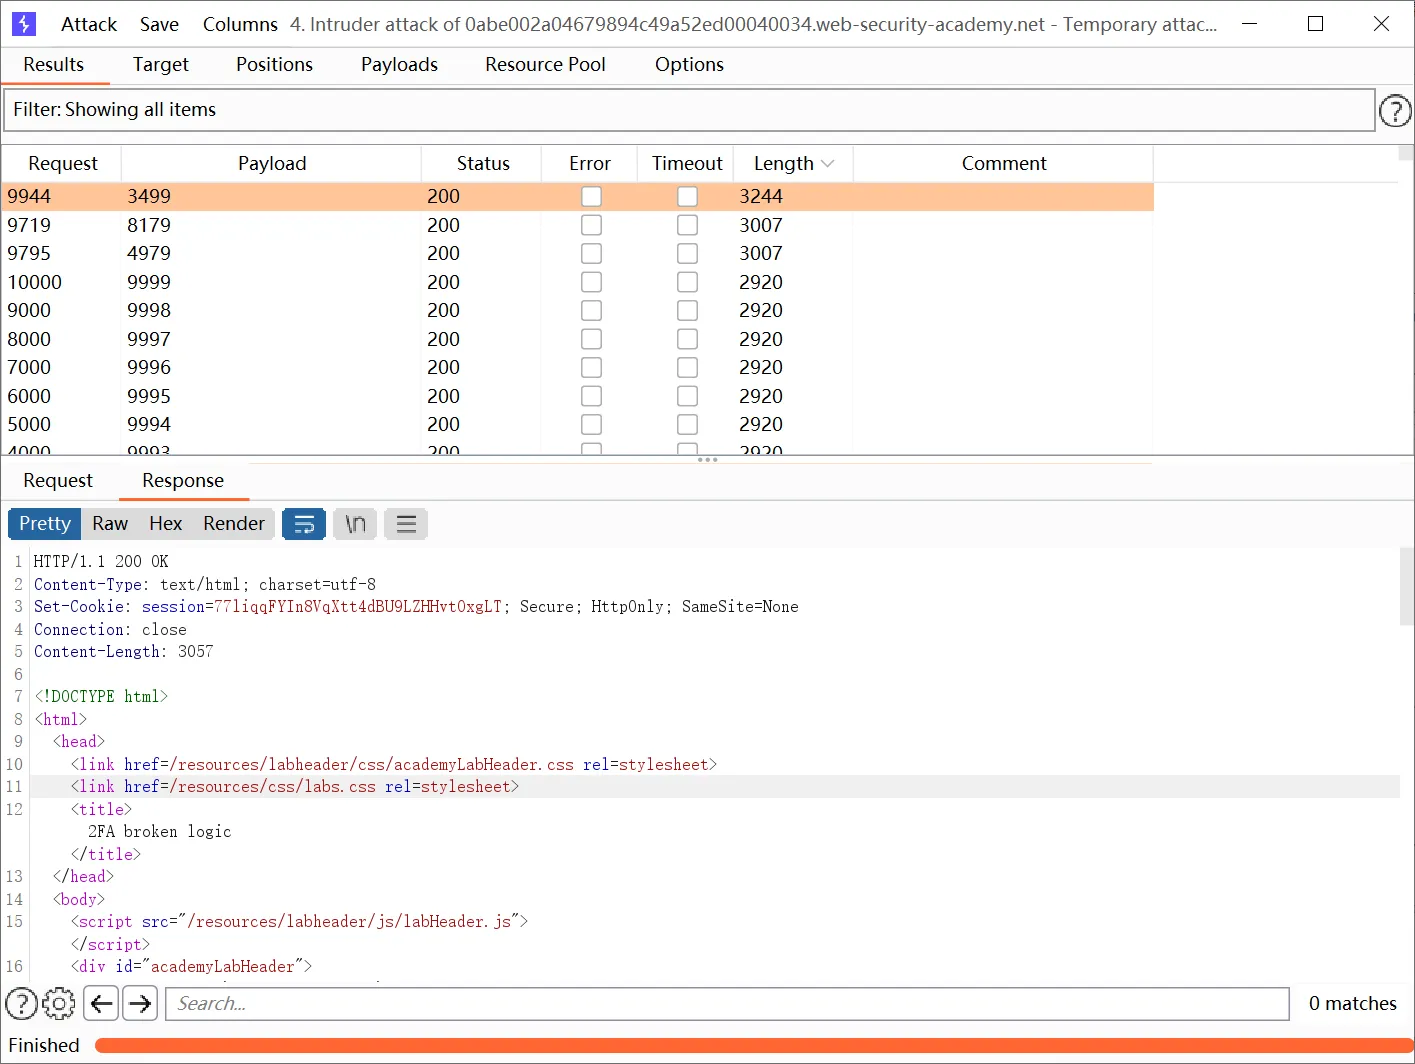Sort by the Request column header
1415x1064 pixels.
62,164
